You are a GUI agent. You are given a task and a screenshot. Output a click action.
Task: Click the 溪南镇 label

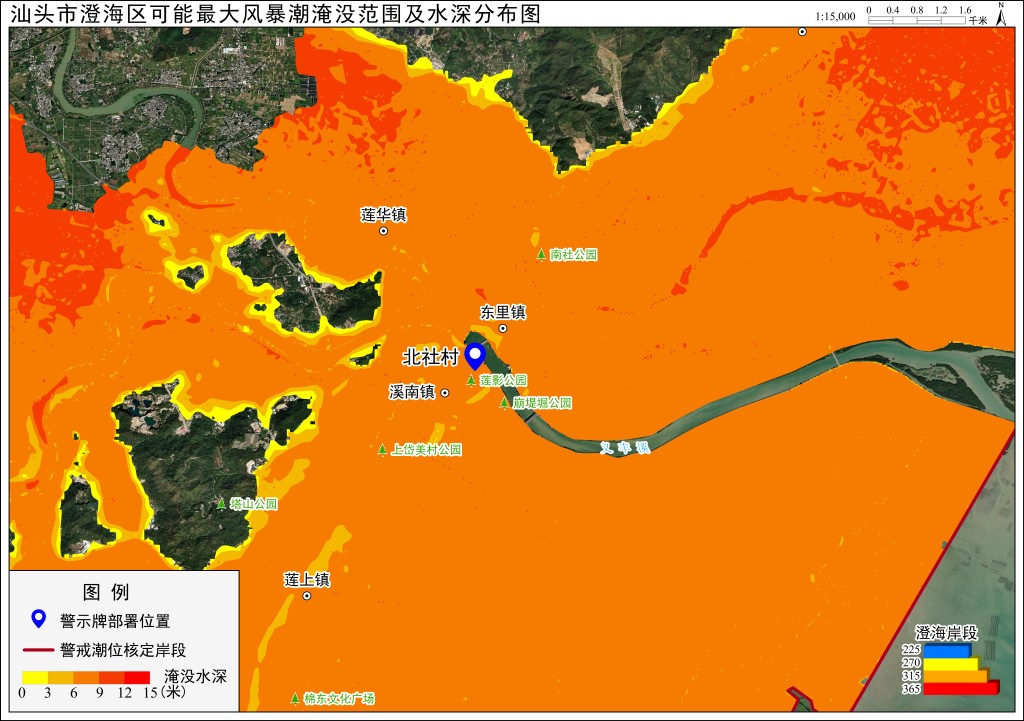[x=412, y=392]
